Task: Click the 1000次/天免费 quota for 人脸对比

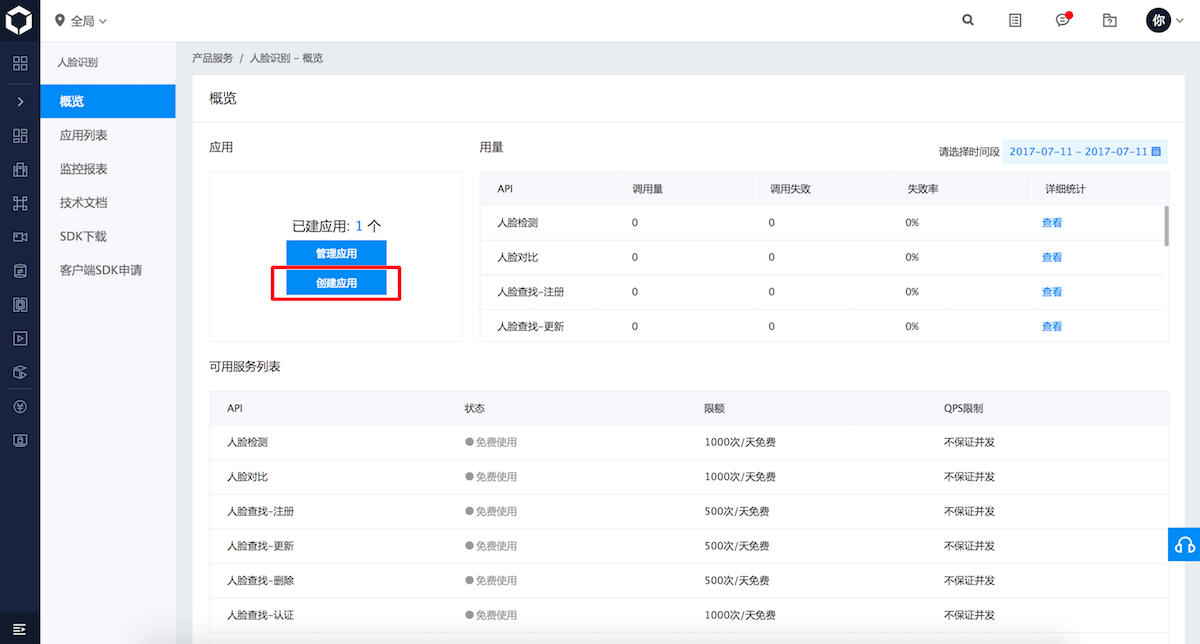Action: [x=740, y=477]
